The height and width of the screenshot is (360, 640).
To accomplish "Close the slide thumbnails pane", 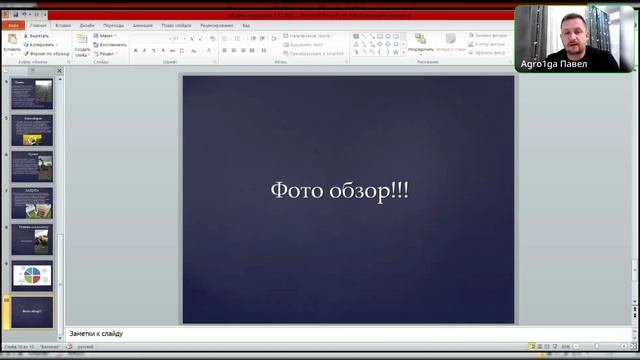I will (59, 71).
